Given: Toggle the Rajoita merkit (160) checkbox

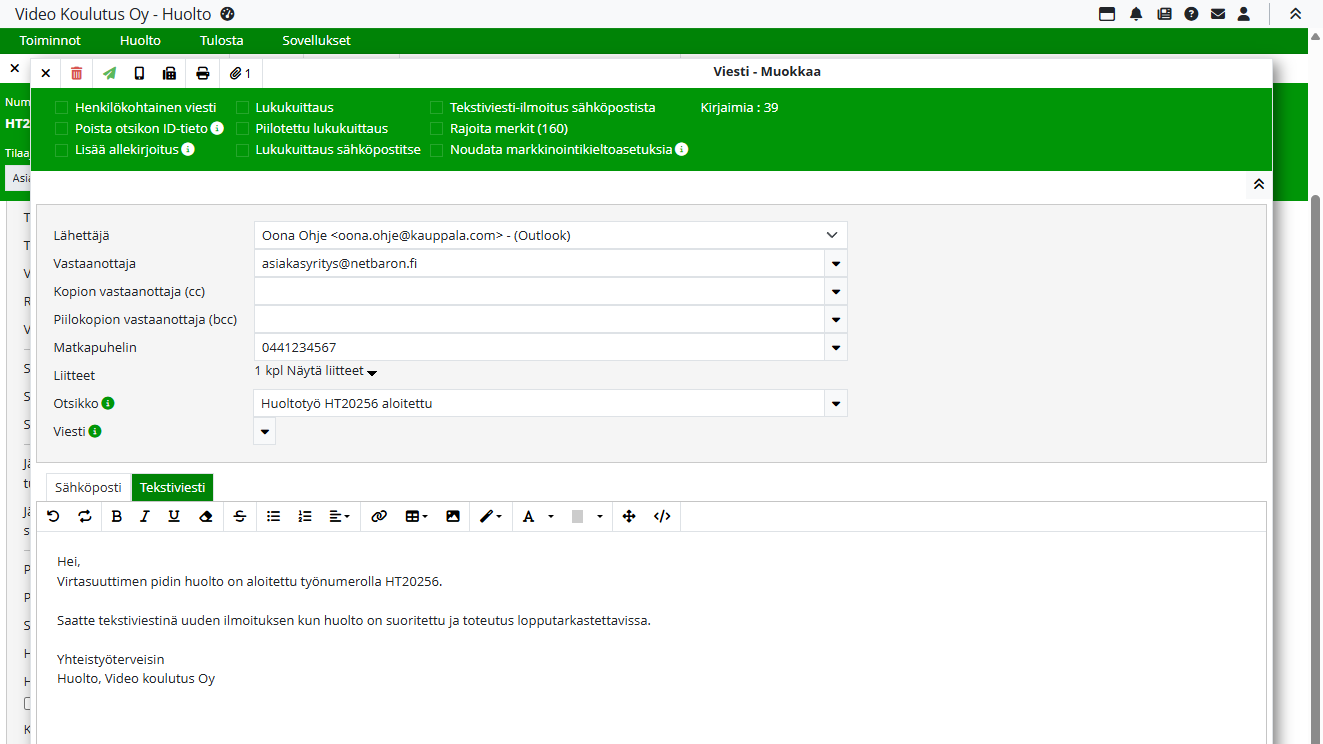Looking at the screenshot, I should (437, 129).
